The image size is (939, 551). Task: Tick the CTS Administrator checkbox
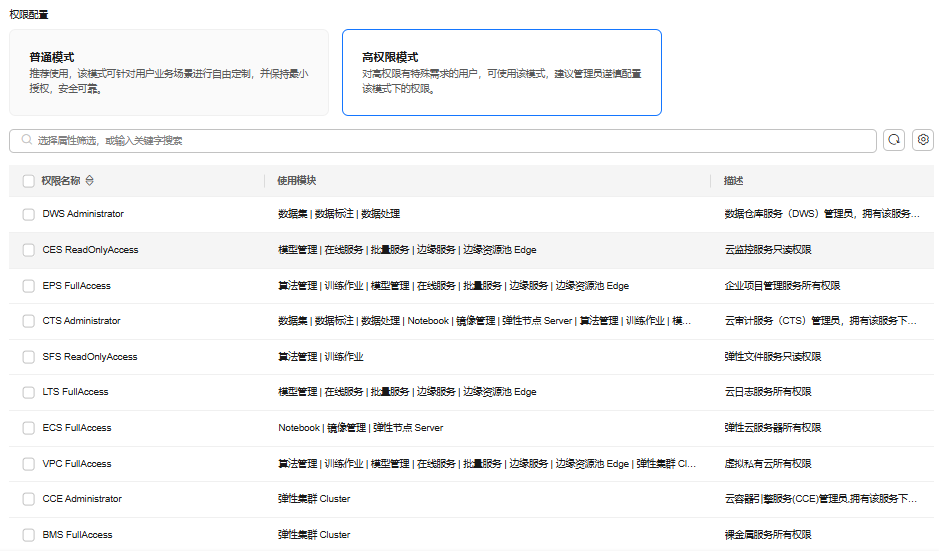click(28, 321)
